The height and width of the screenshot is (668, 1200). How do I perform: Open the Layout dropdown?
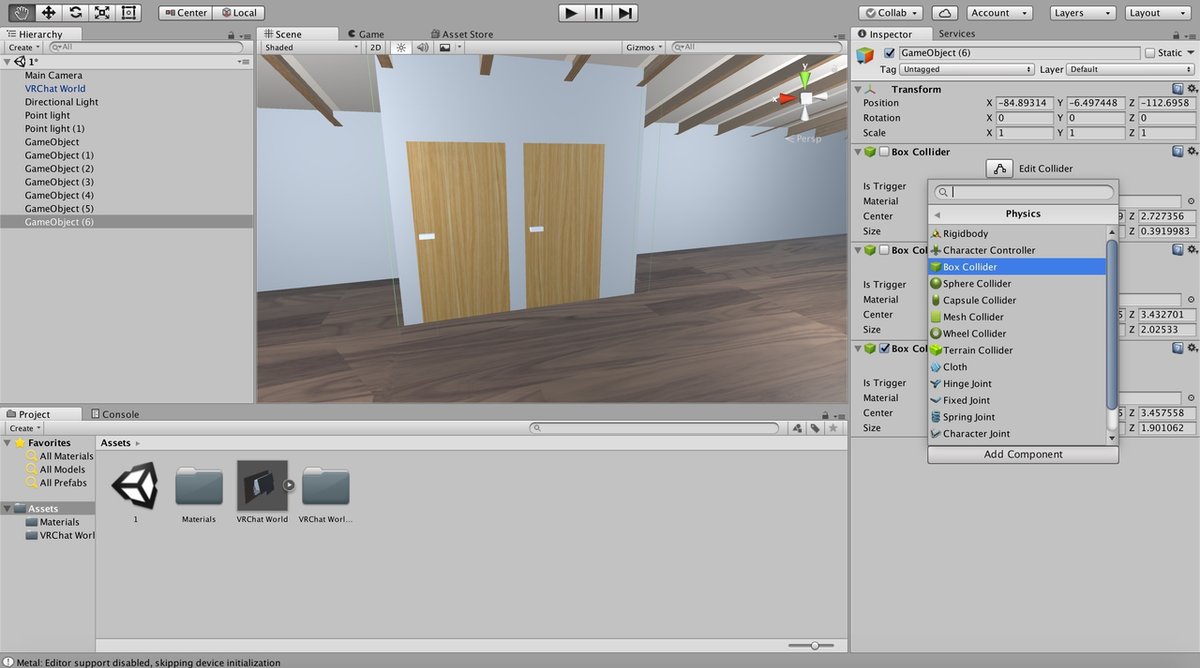click(1157, 13)
